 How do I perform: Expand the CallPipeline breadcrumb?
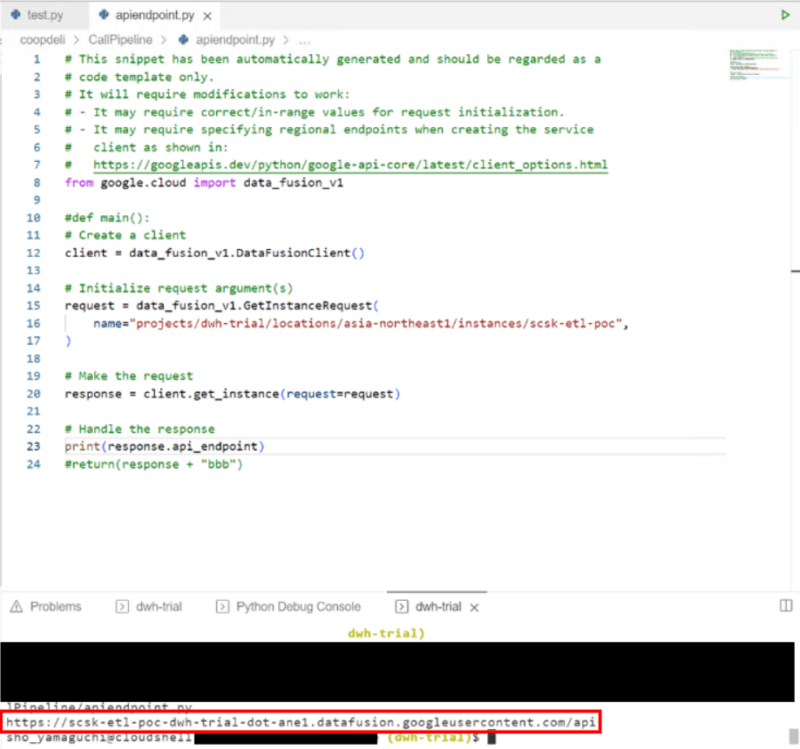(124, 40)
